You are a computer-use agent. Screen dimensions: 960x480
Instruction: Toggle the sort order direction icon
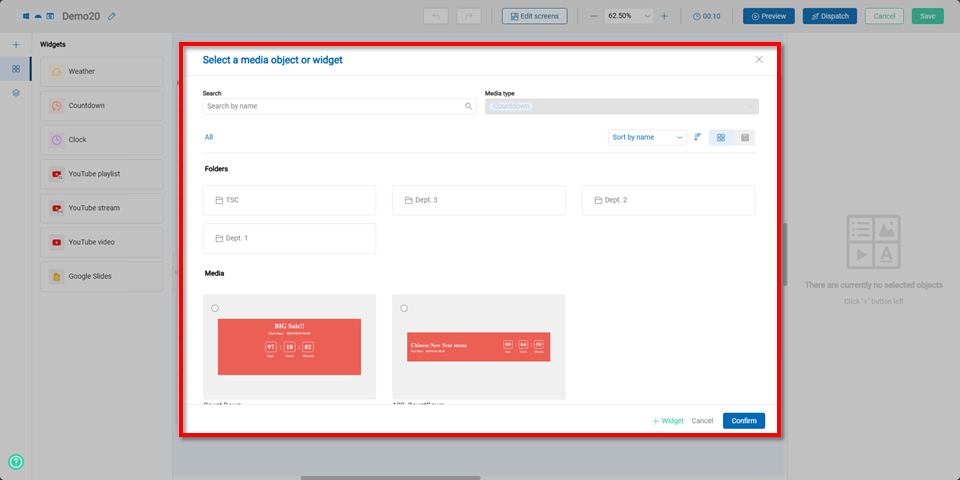point(698,137)
